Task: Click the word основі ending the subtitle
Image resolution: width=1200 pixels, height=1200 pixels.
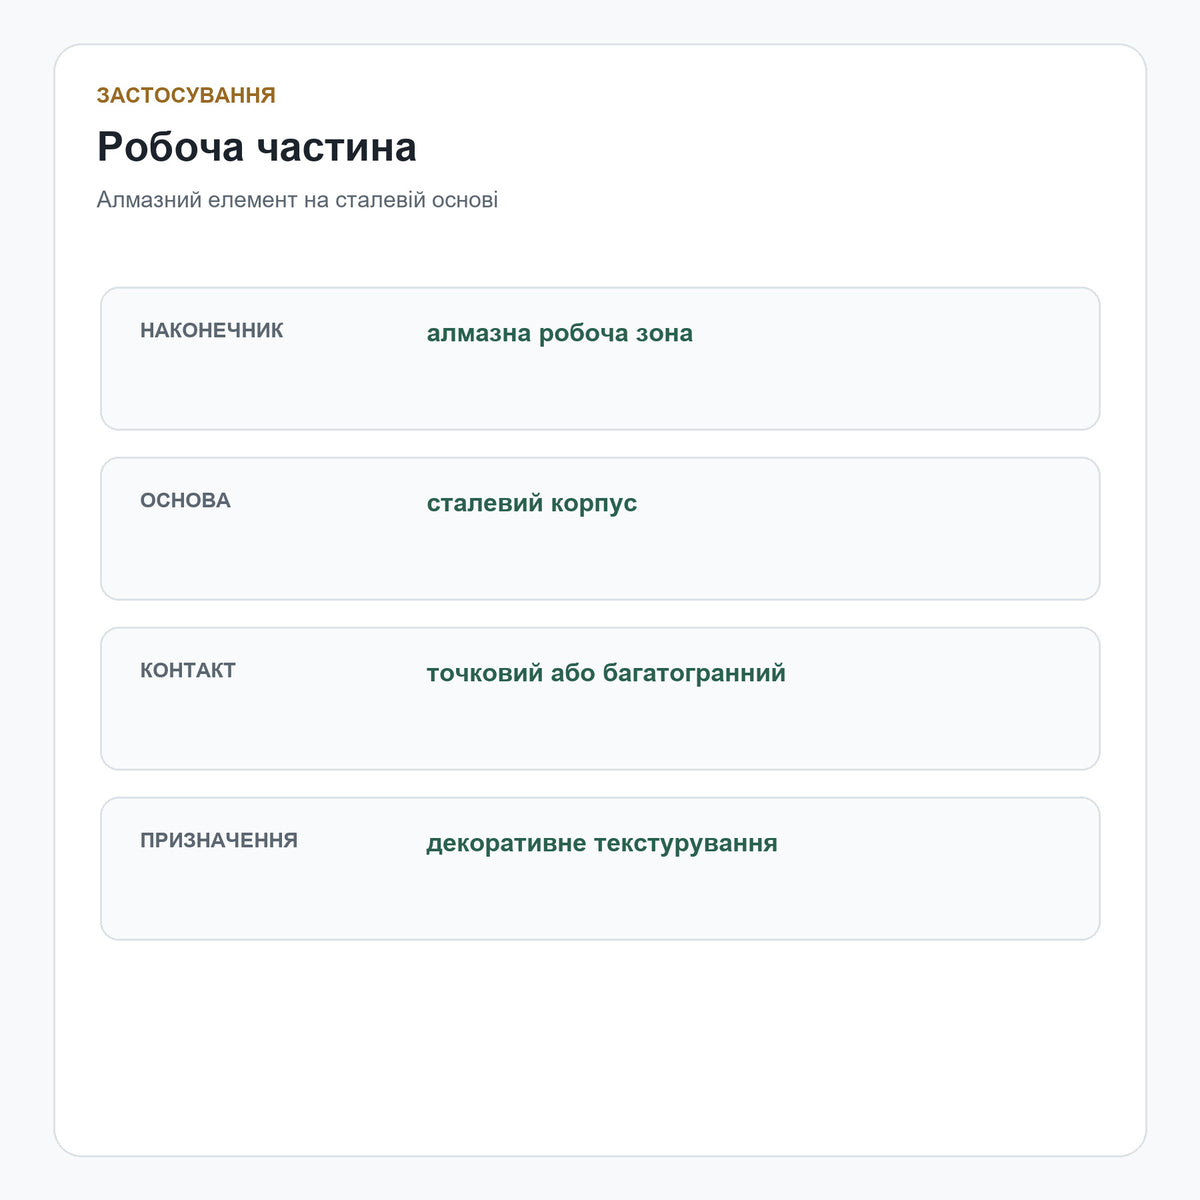Action: [x=465, y=200]
